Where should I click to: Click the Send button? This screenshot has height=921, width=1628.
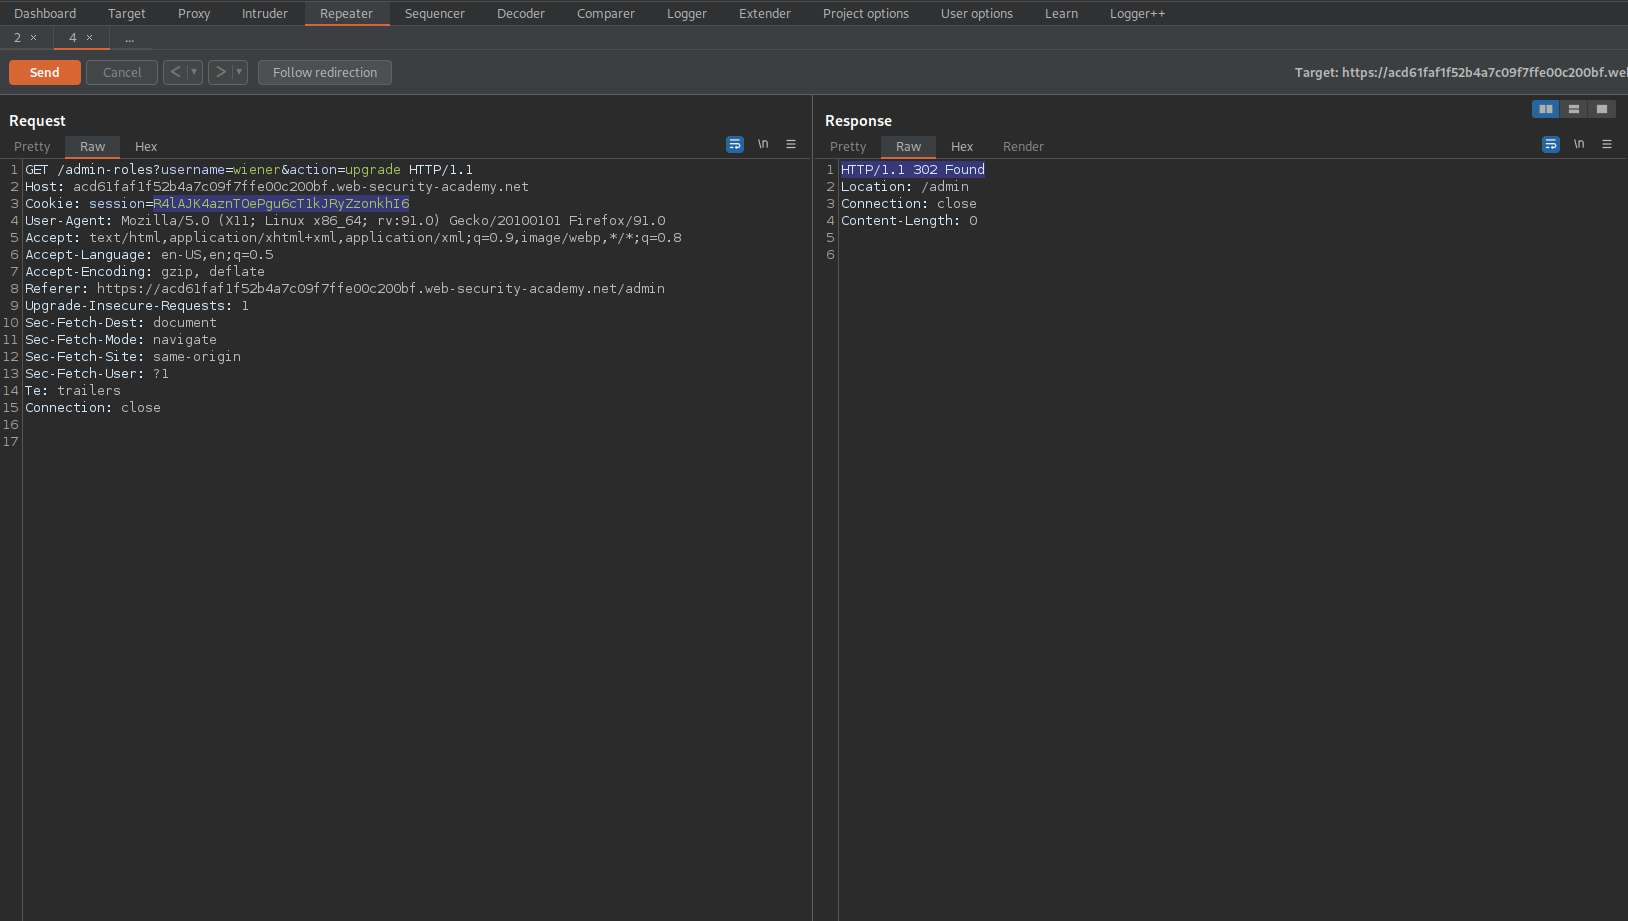pyautogui.click(x=45, y=72)
